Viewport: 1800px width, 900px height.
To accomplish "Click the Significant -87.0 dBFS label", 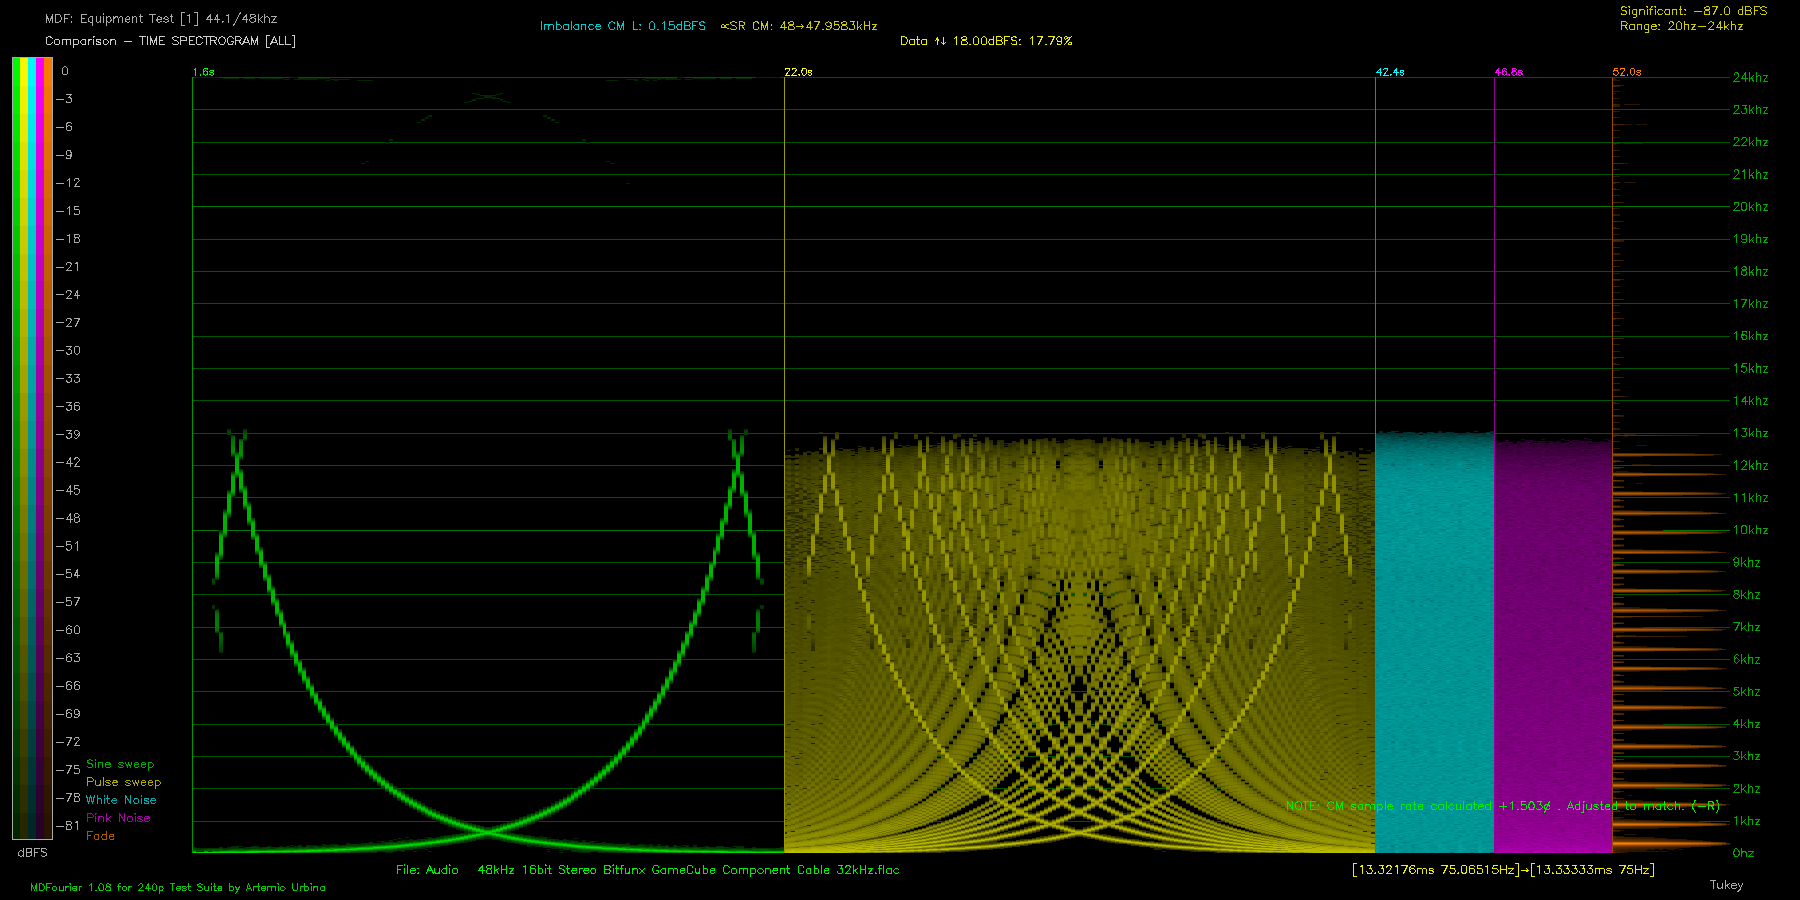I will (x=1693, y=11).
